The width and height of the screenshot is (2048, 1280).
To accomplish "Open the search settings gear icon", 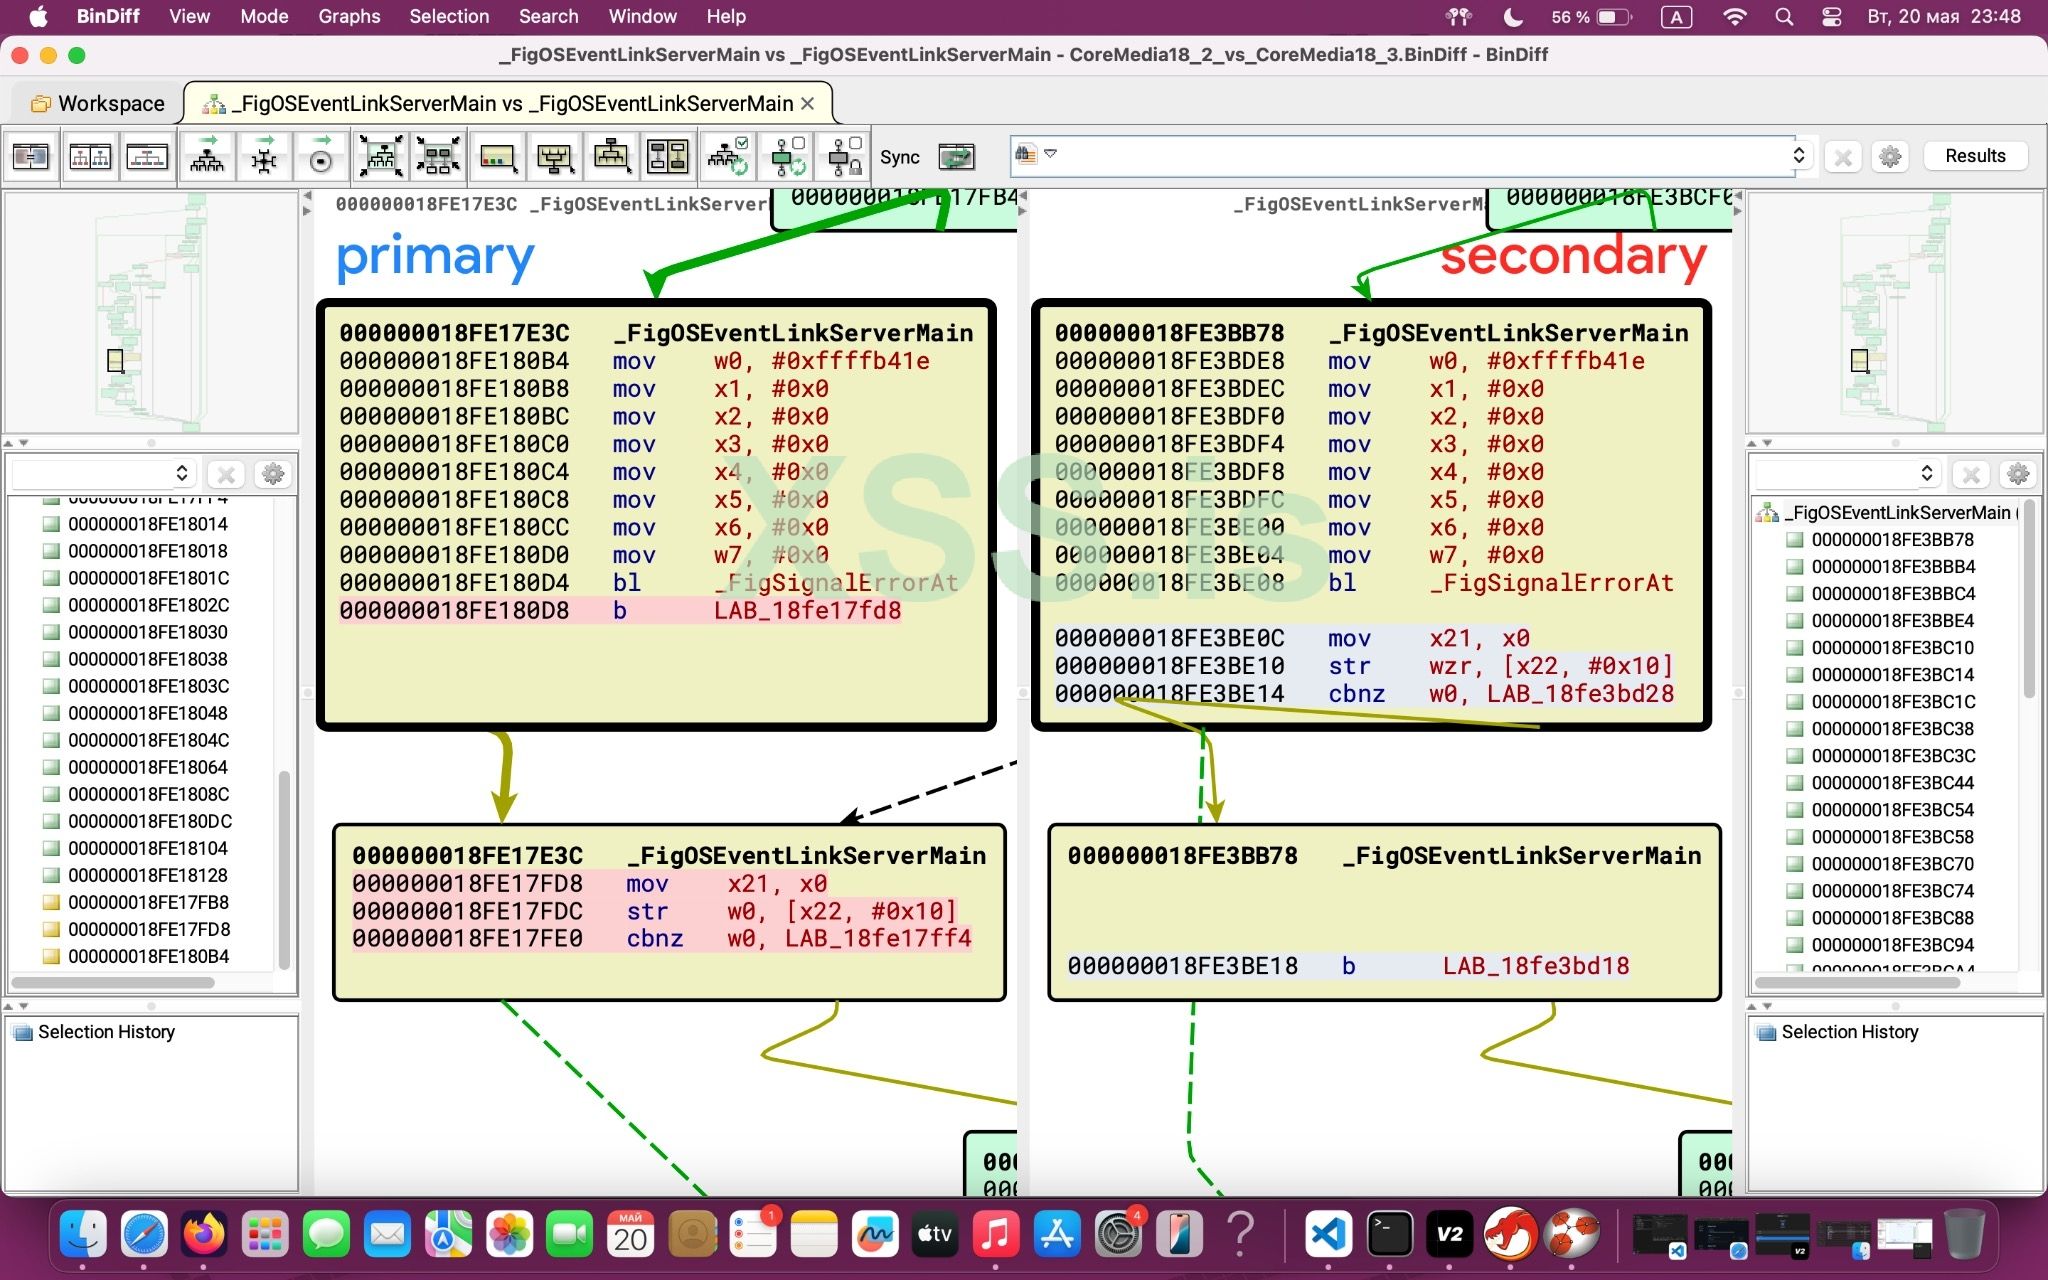I will [1889, 156].
